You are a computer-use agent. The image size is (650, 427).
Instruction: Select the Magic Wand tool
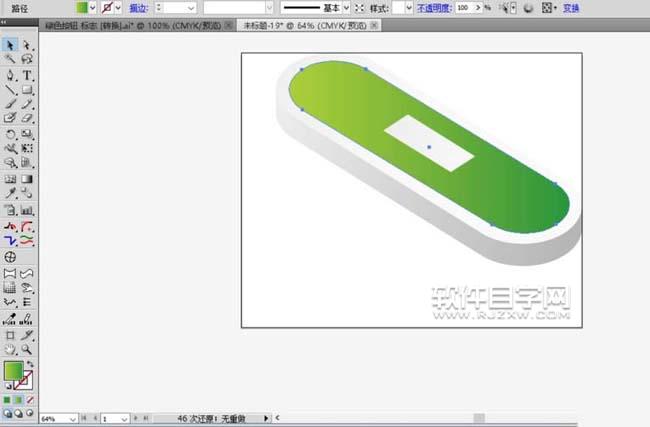click(x=10, y=59)
